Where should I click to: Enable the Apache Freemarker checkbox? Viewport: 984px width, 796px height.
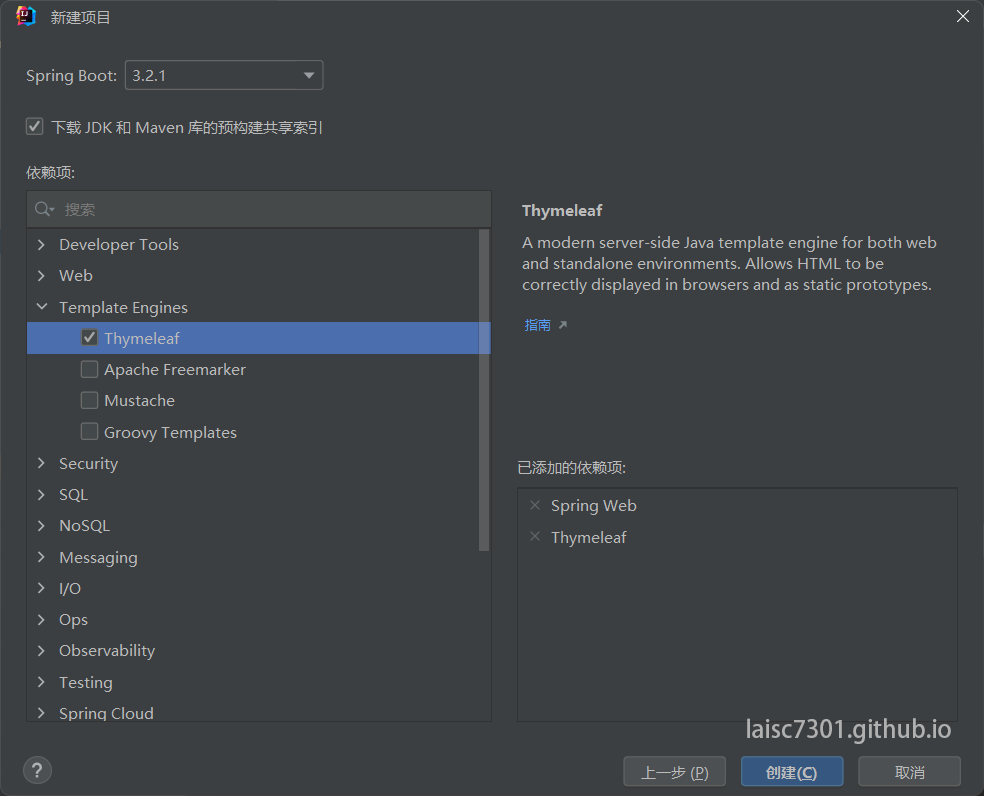coord(89,369)
